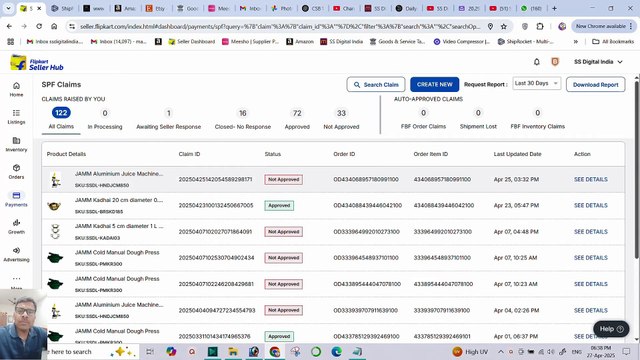
Task: See details for Apr 07, 10:25 AM claim
Action: pyautogui.click(x=591, y=258)
